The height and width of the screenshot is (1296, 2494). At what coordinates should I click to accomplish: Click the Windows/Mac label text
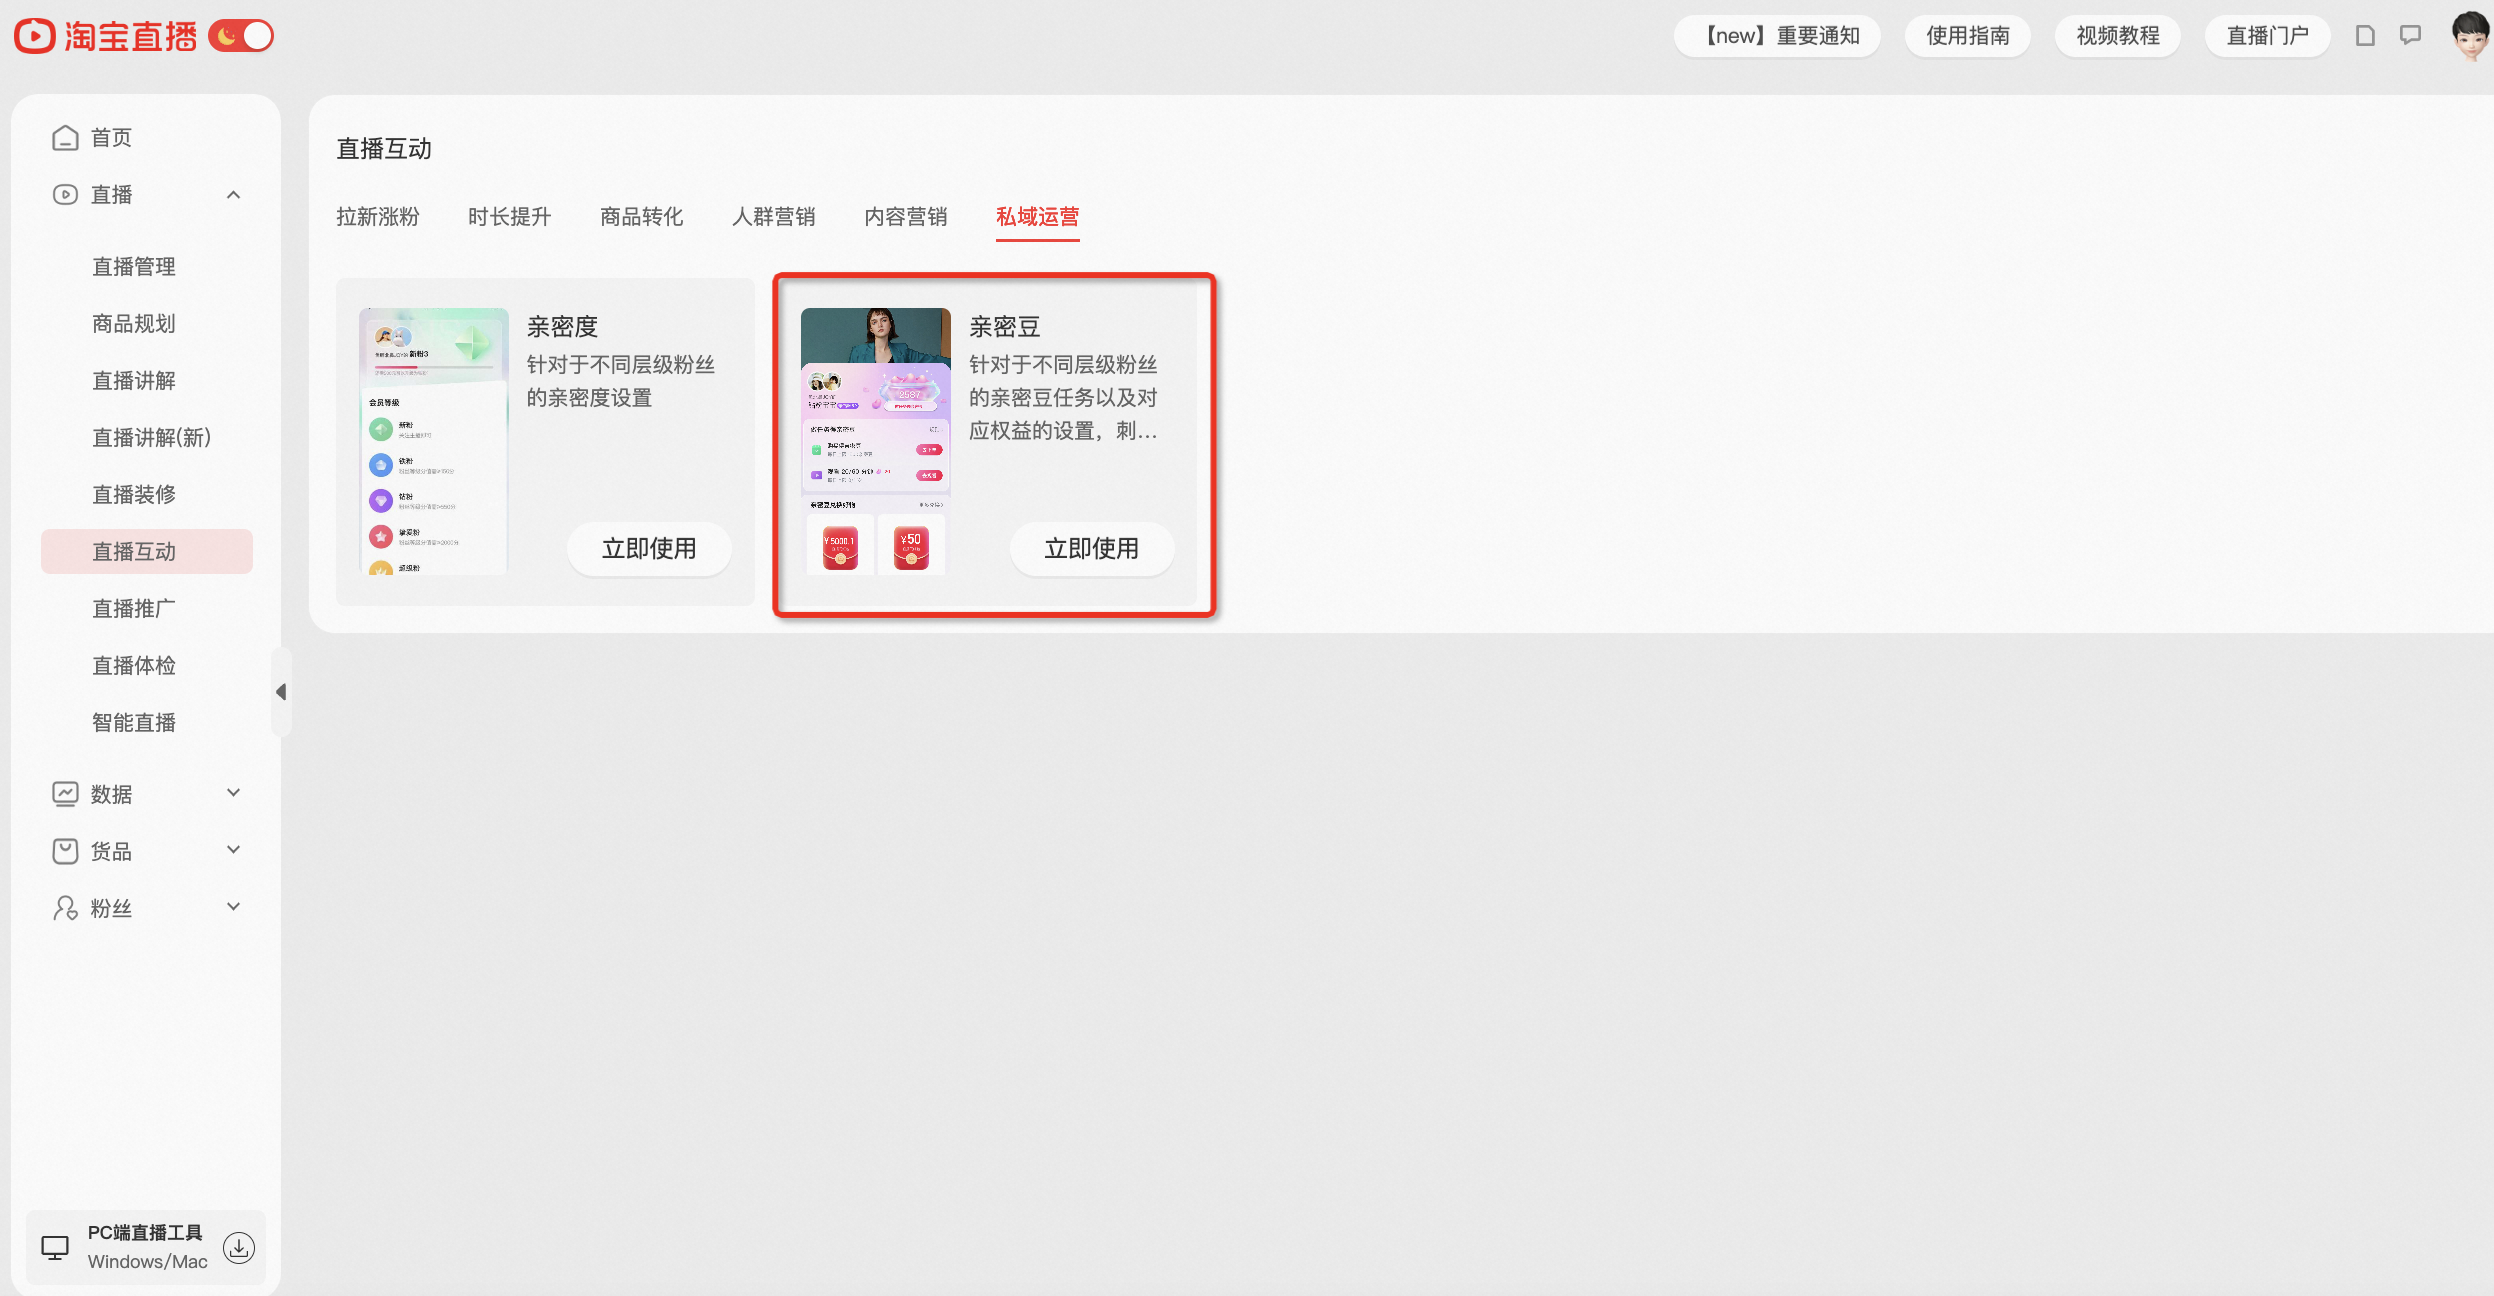coord(148,1262)
